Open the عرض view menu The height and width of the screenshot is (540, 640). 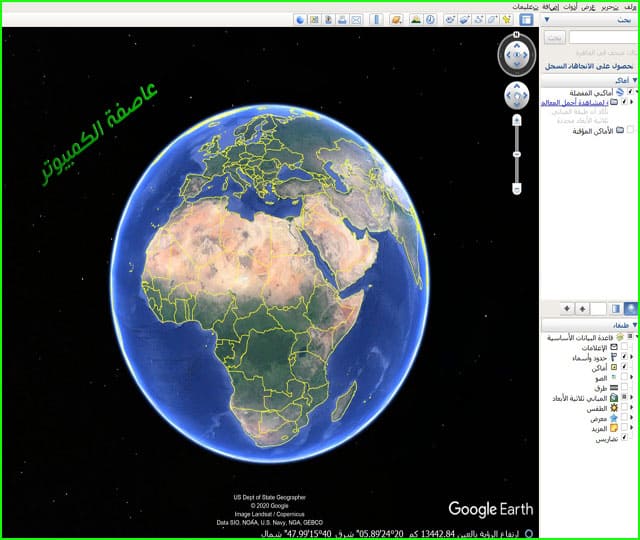tap(588, 7)
